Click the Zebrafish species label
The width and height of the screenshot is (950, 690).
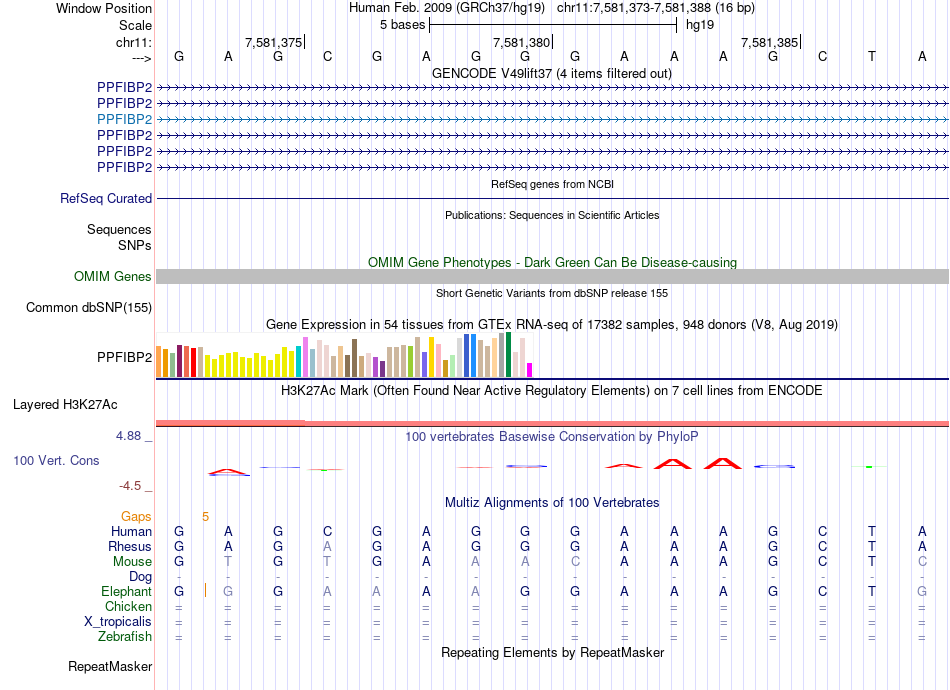pos(125,637)
